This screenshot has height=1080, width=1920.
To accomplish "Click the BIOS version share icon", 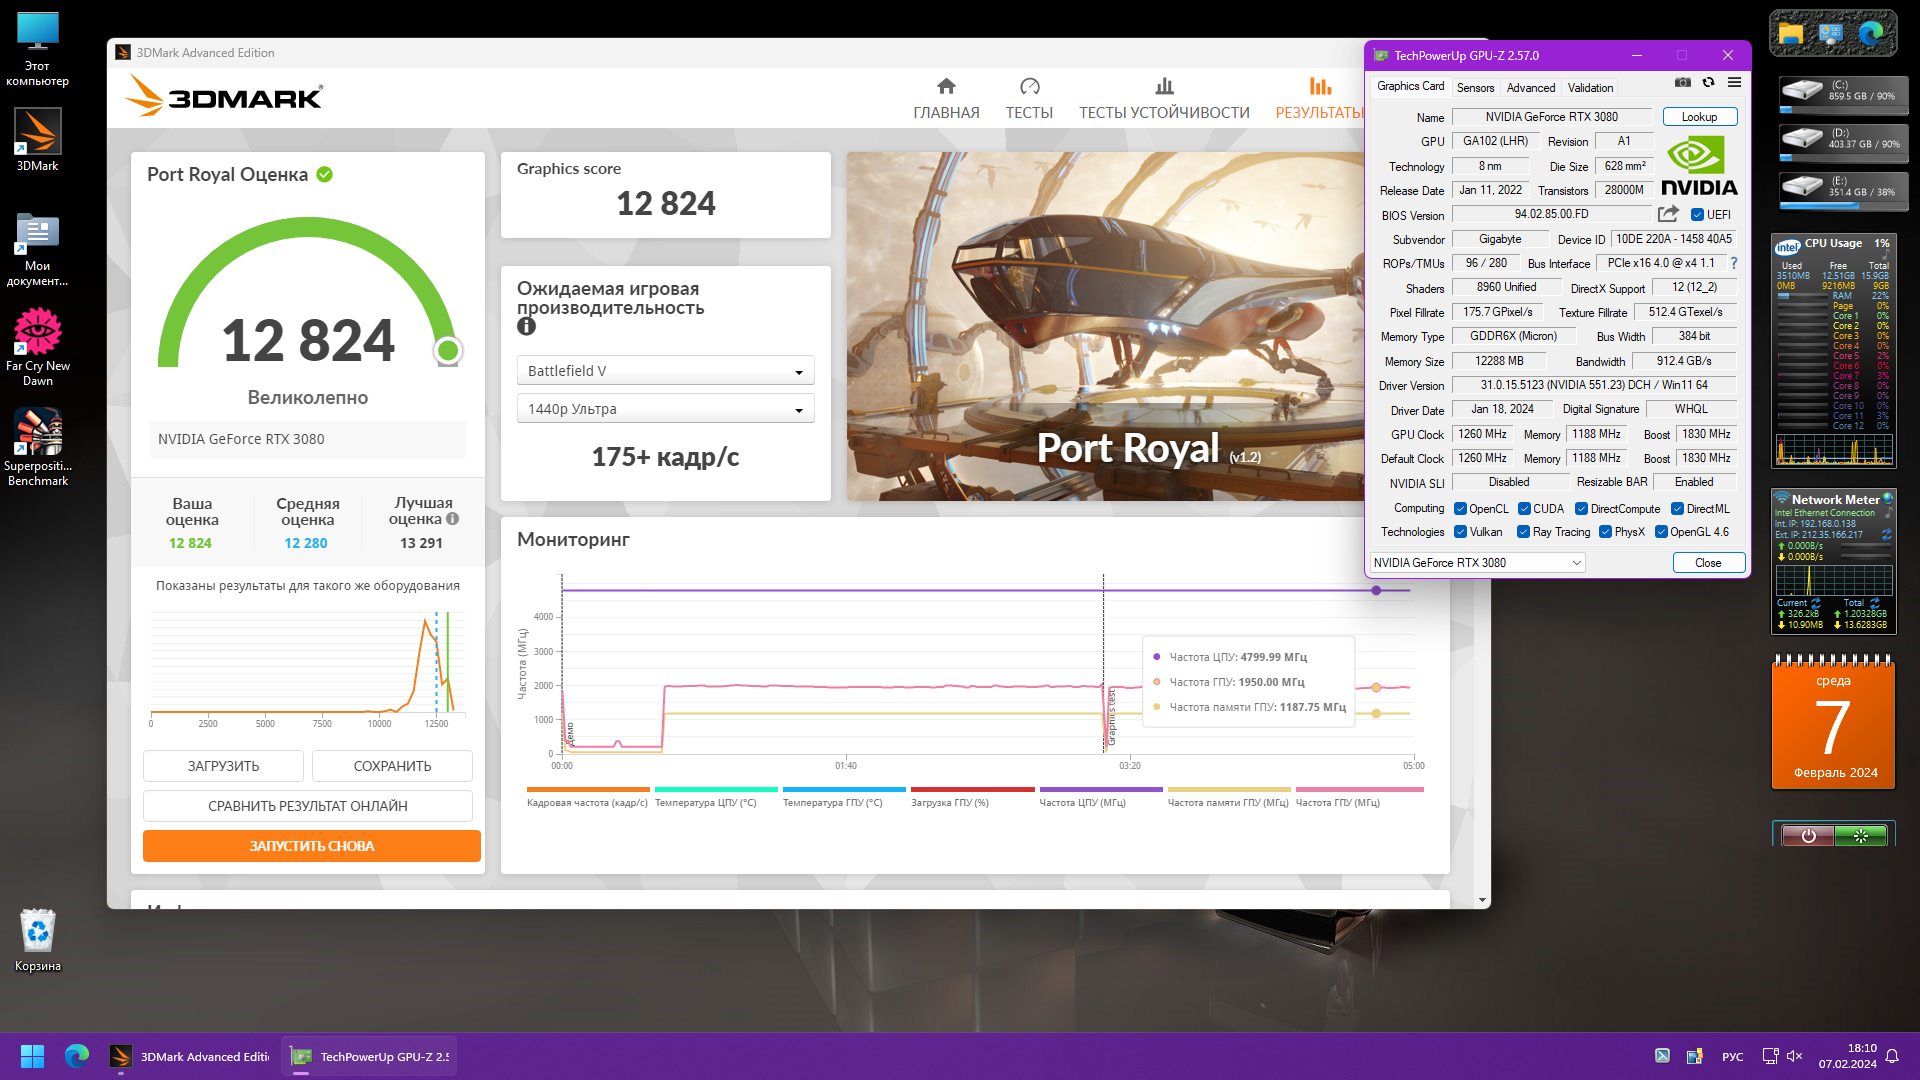I will [1667, 214].
